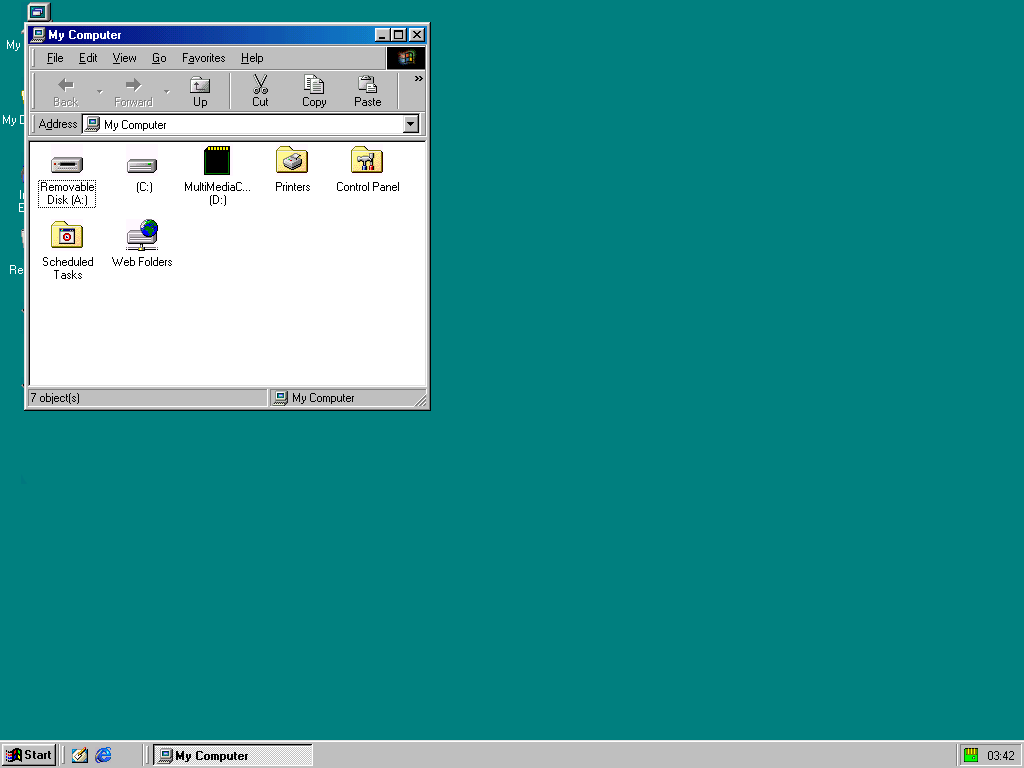The width and height of the screenshot is (1024, 768).
Task: Click the 03:42 clock in system tray
Action: pyautogui.click(x=1000, y=756)
